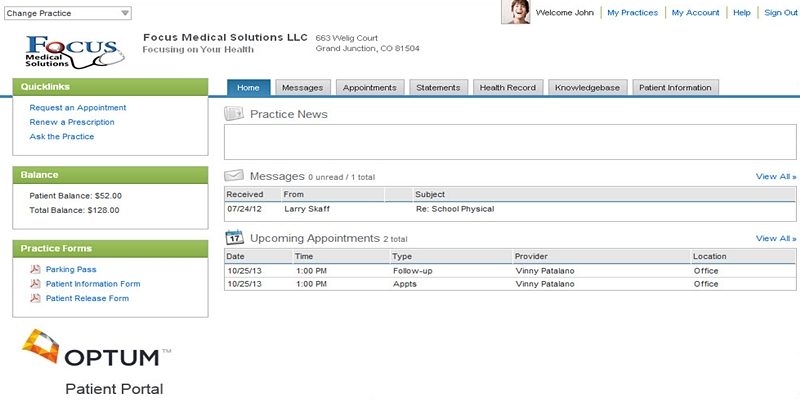This screenshot has width=800, height=400.
Task: Click the Practice News newspaper icon
Action: pyautogui.click(x=234, y=114)
